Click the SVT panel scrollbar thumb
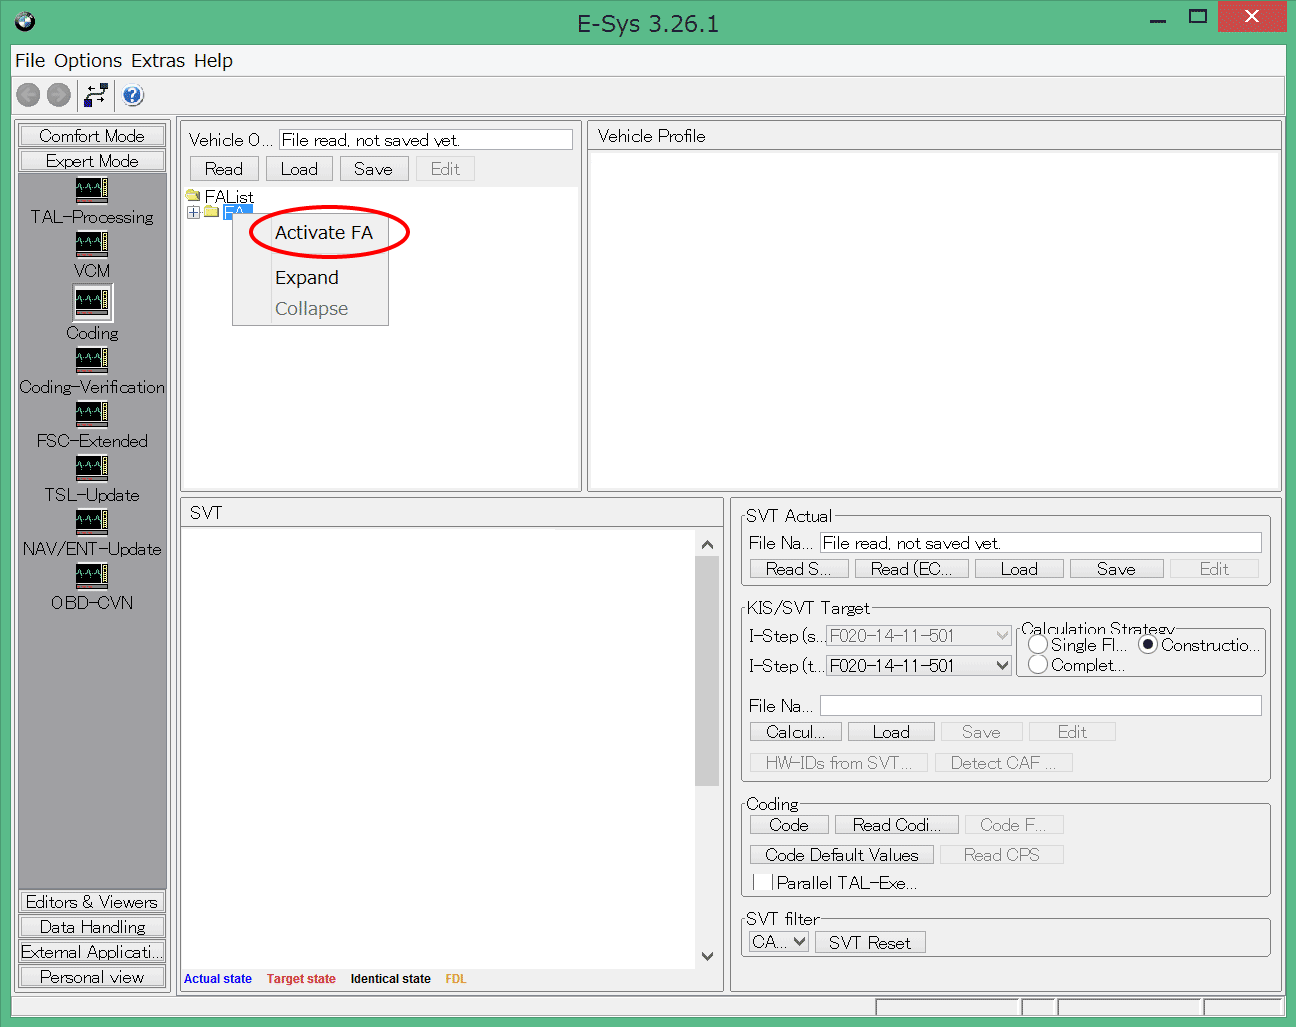1296x1027 pixels. click(x=707, y=671)
